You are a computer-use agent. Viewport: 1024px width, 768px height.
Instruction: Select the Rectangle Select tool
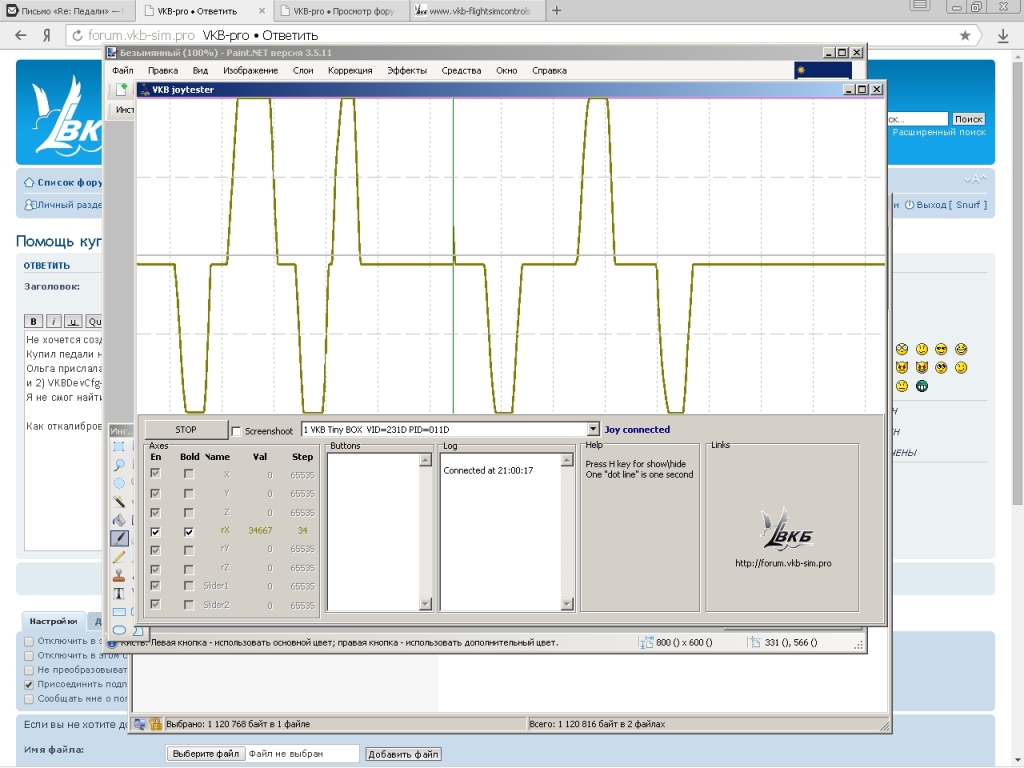click(119, 447)
